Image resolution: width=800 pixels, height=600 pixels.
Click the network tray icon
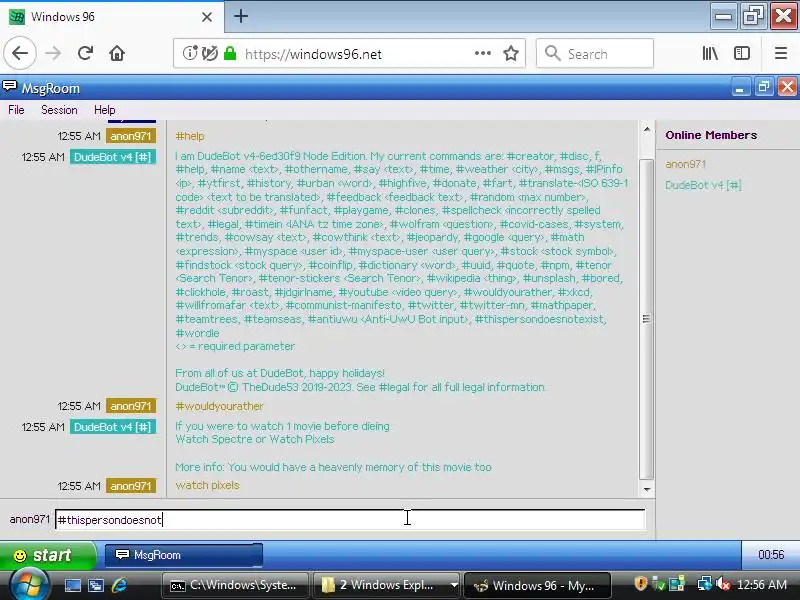point(705,584)
